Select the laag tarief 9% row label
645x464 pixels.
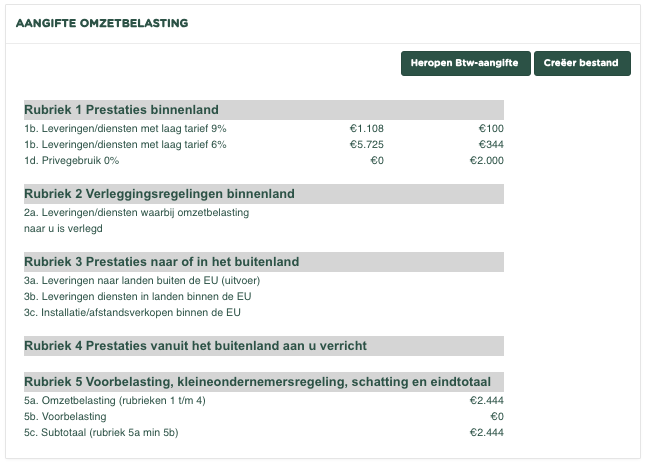(x=125, y=128)
